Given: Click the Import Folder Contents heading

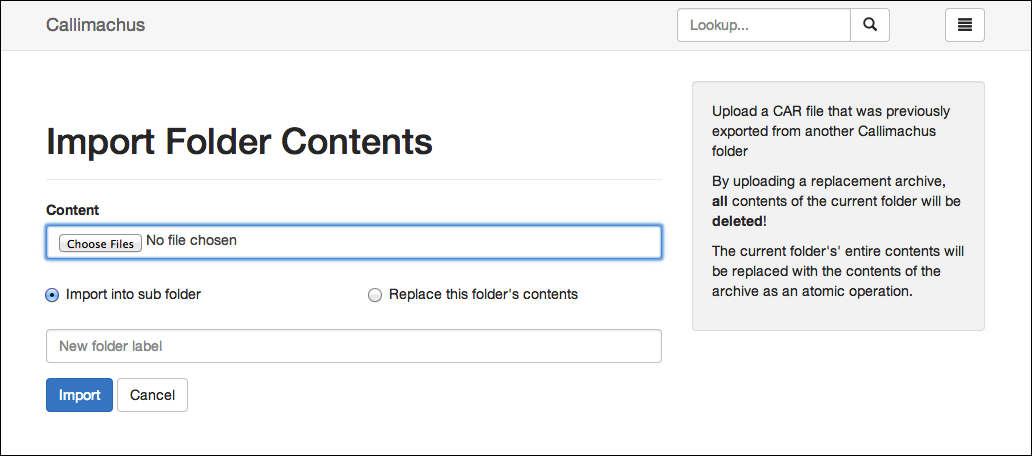Looking at the screenshot, I should [239, 141].
